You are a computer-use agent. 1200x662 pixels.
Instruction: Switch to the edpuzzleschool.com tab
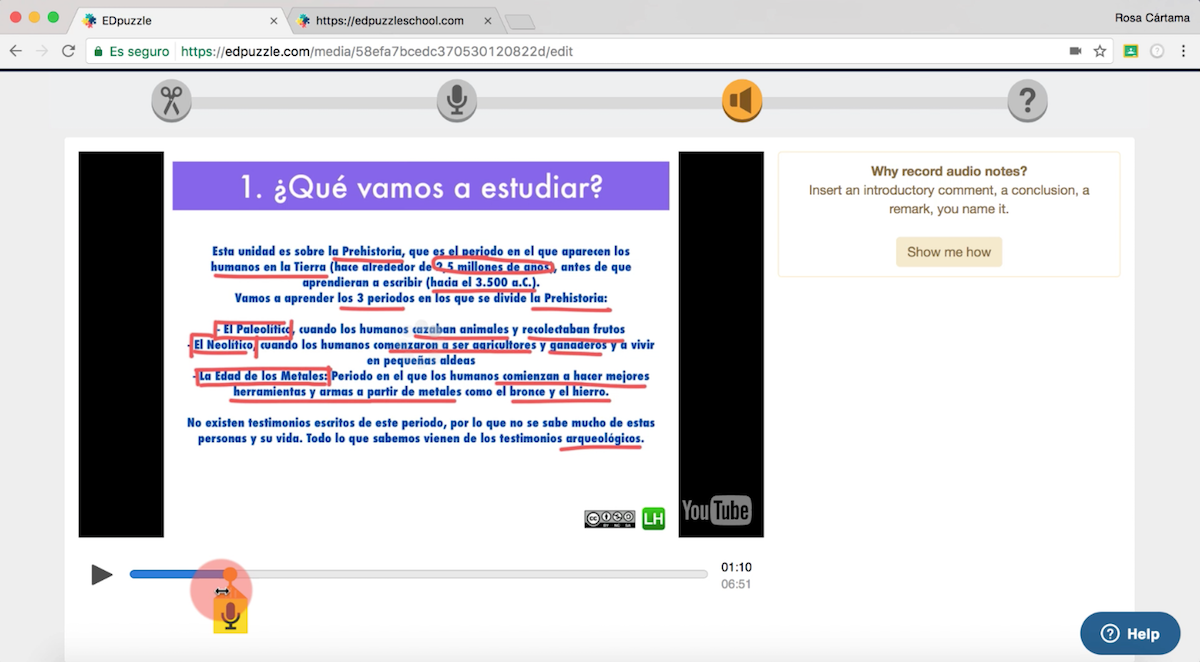tap(390, 20)
